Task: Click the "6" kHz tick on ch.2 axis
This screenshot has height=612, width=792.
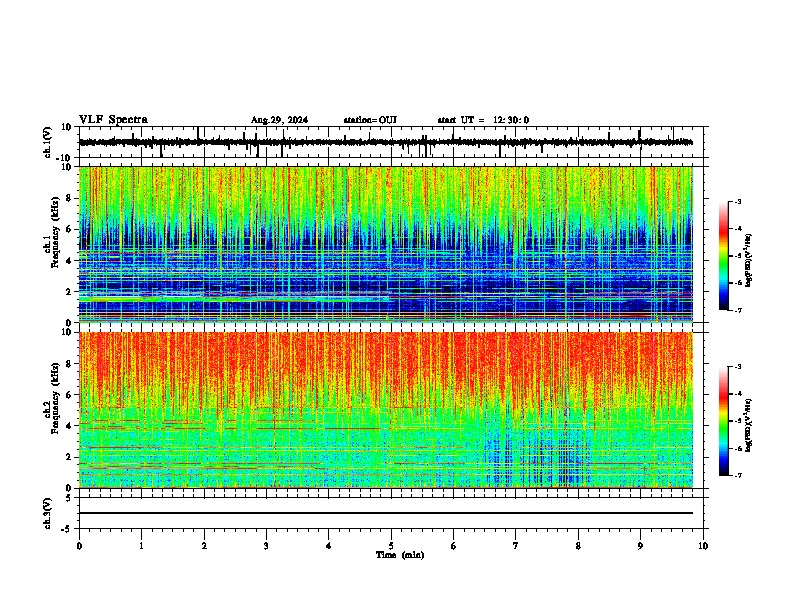Action: point(70,394)
